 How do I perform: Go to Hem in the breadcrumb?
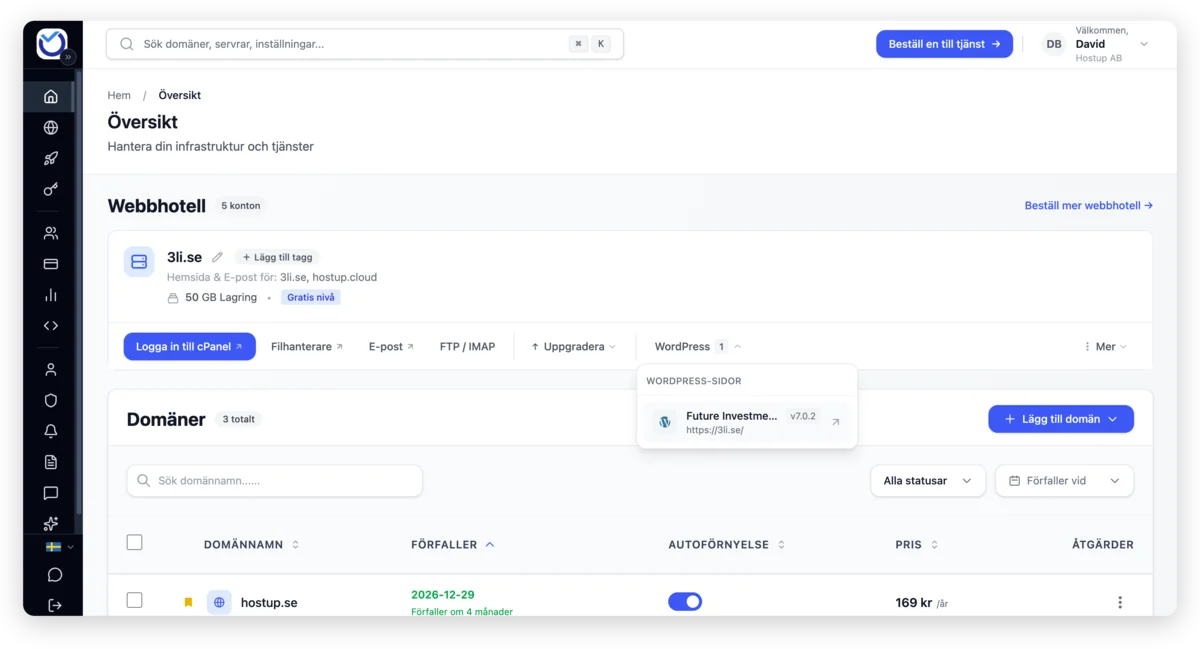[119, 95]
